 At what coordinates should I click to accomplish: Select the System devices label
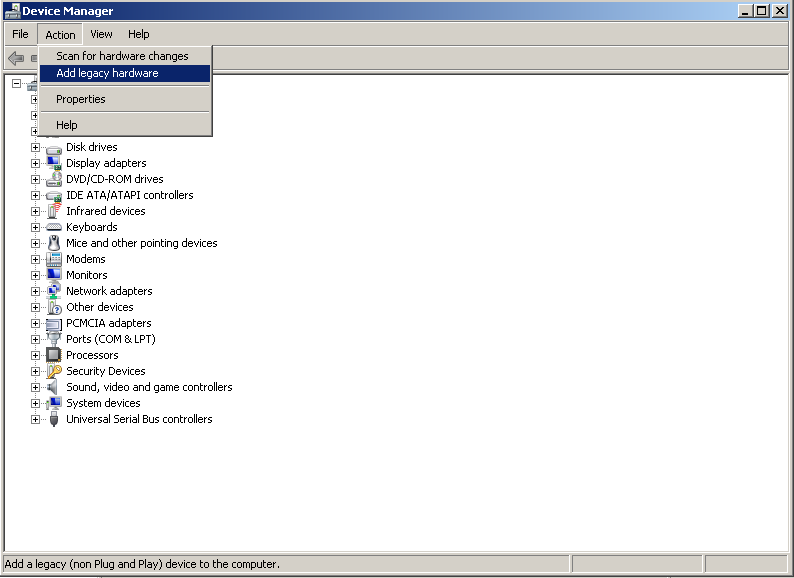pyautogui.click(x=103, y=403)
